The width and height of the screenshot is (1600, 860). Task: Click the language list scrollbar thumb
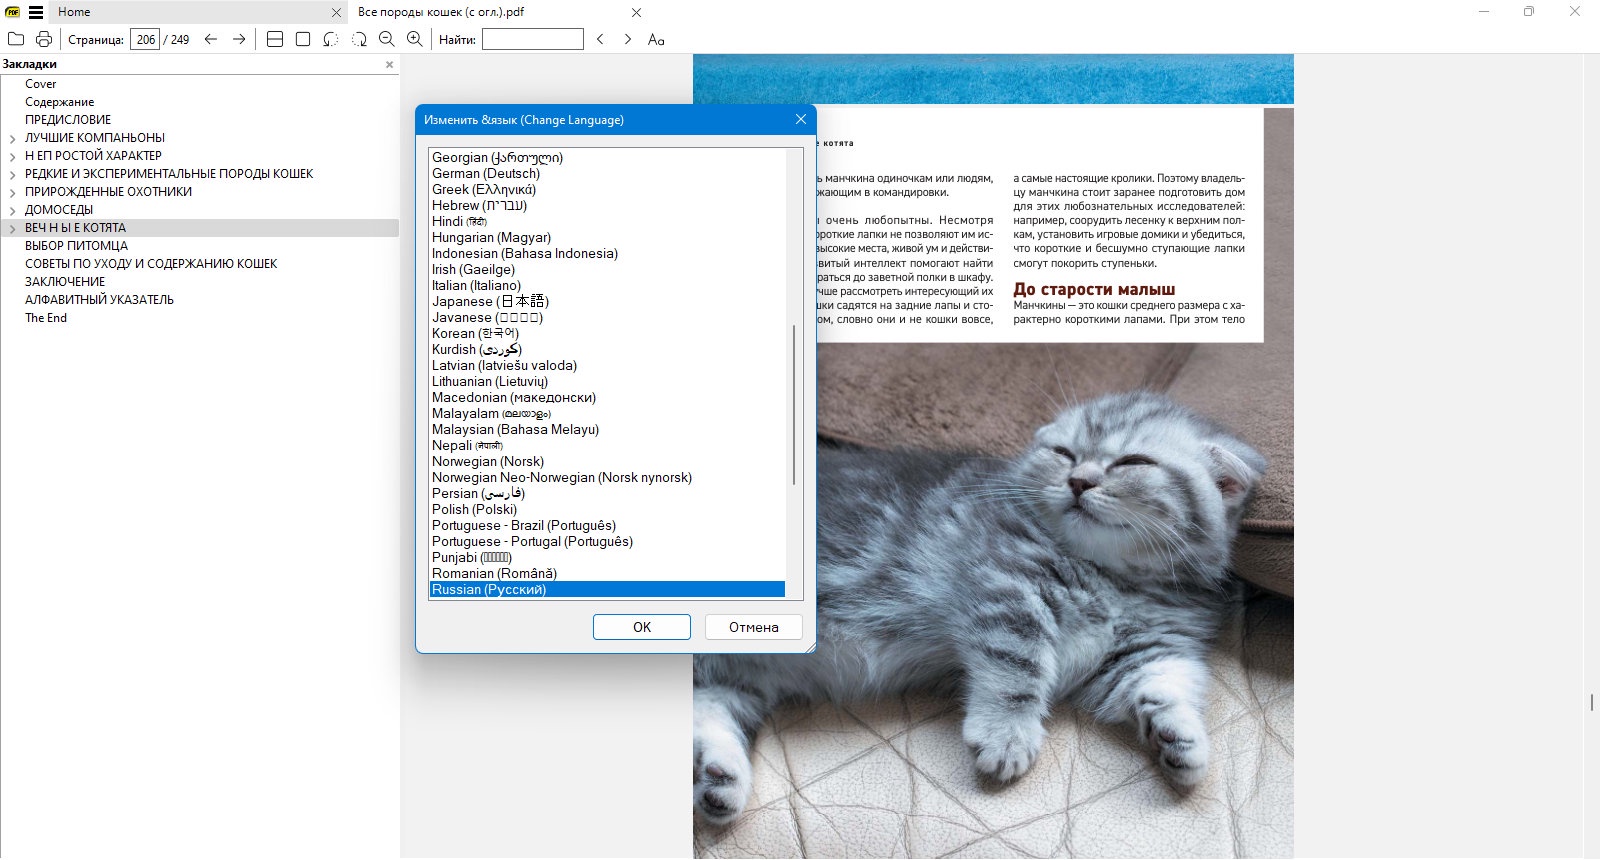click(795, 404)
